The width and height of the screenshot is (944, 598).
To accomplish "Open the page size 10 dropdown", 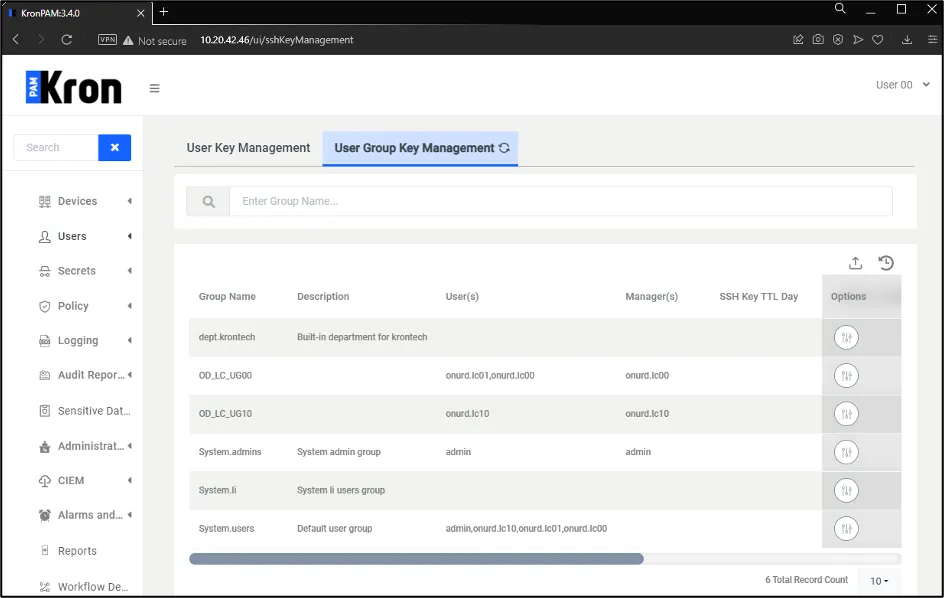I will pos(879,581).
